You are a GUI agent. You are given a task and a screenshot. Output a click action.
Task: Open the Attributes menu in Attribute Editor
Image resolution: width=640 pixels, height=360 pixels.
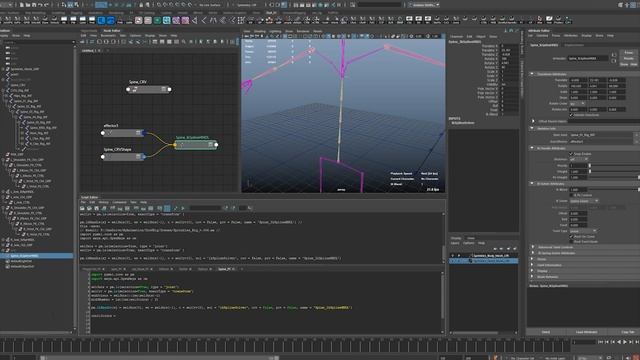tap(571, 36)
